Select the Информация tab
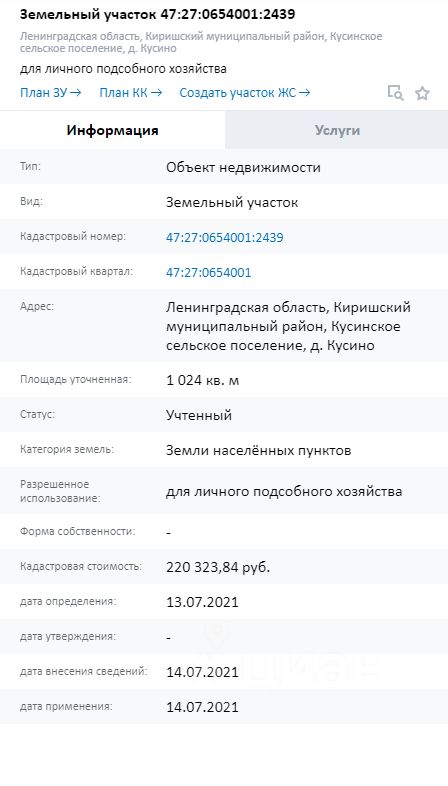Viewport: 448px width, 786px height. 113,130
